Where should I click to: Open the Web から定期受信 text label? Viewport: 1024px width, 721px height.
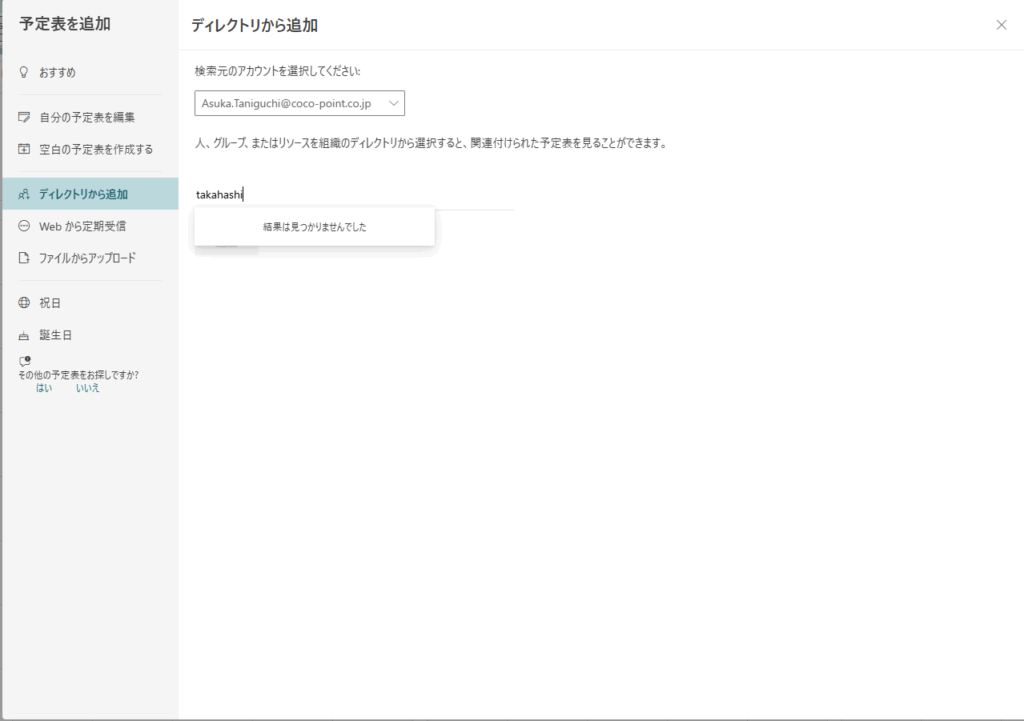coord(82,226)
